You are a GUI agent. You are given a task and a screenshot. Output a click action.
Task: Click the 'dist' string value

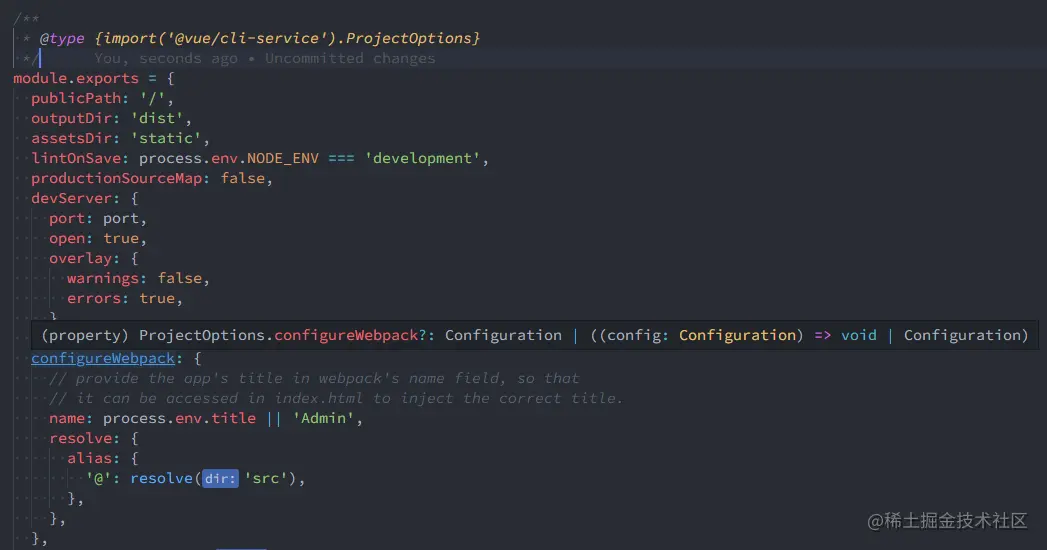(157, 118)
